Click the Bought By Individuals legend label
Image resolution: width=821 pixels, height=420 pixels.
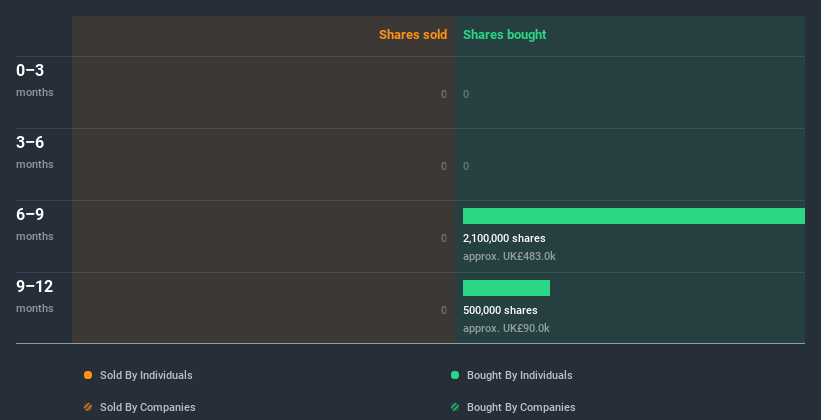coord(519,375)
